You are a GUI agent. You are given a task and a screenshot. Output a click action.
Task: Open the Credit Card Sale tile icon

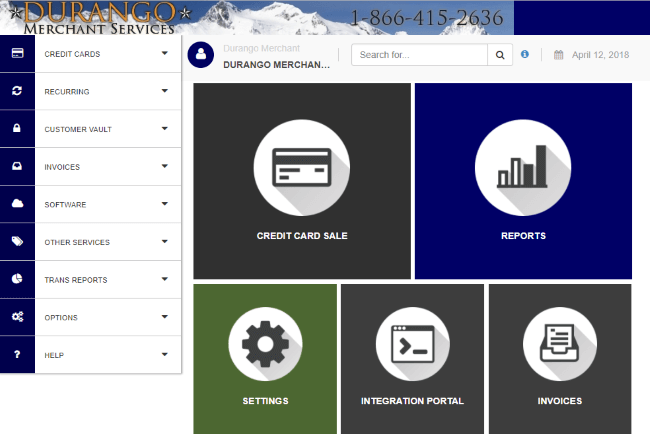(302, 167)
